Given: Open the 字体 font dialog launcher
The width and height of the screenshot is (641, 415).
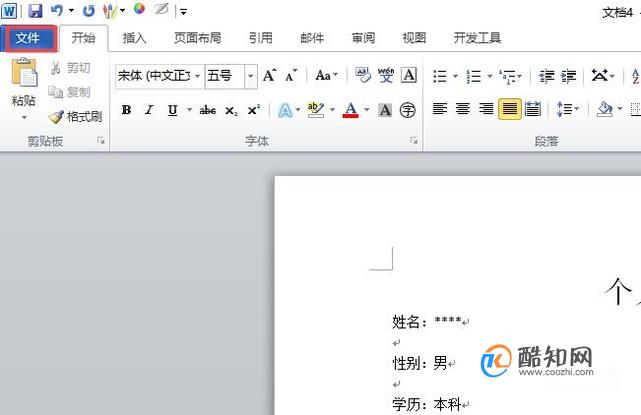Looking at the screenshot, I should pos(414,141).
